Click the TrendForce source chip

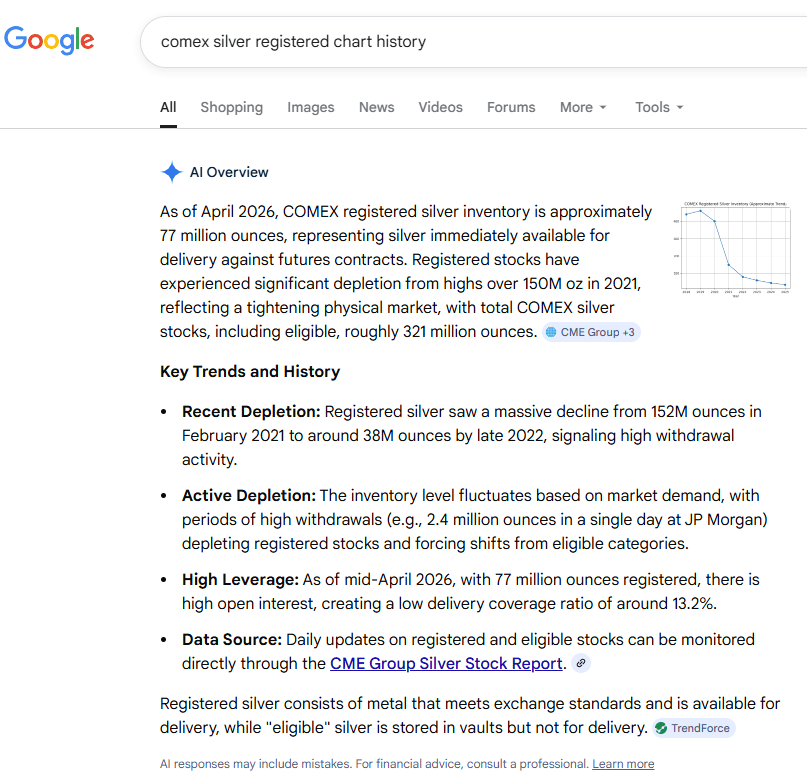click(x=694, y=728)
